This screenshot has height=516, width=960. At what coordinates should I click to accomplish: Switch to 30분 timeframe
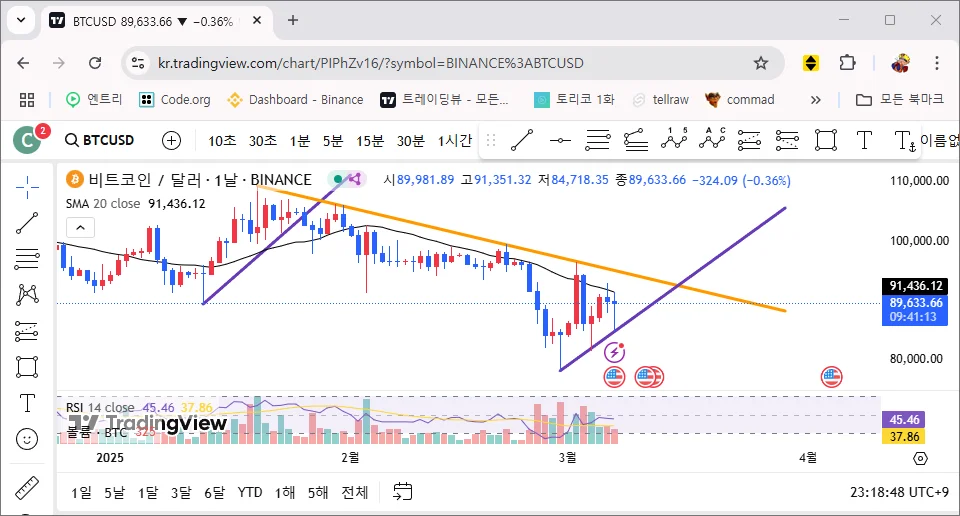coord(411,141)
